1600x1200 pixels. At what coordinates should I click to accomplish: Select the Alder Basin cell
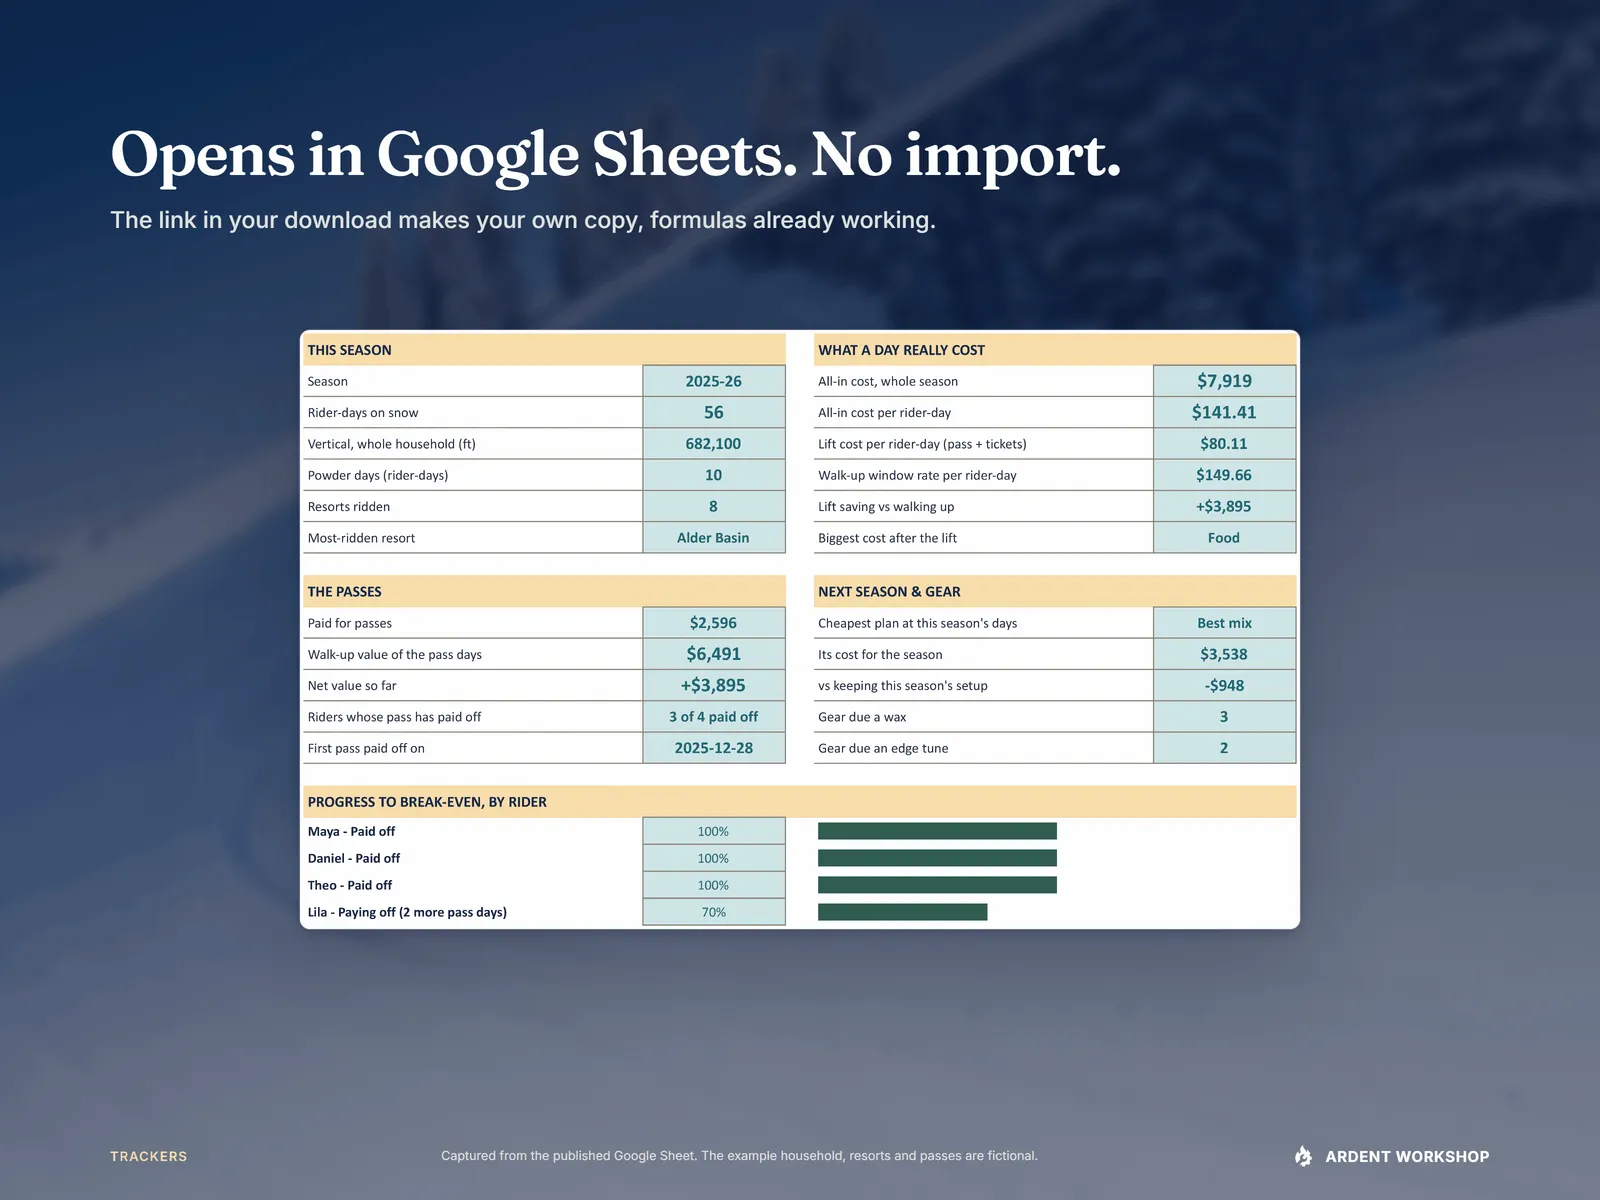[x=714, y=538]
